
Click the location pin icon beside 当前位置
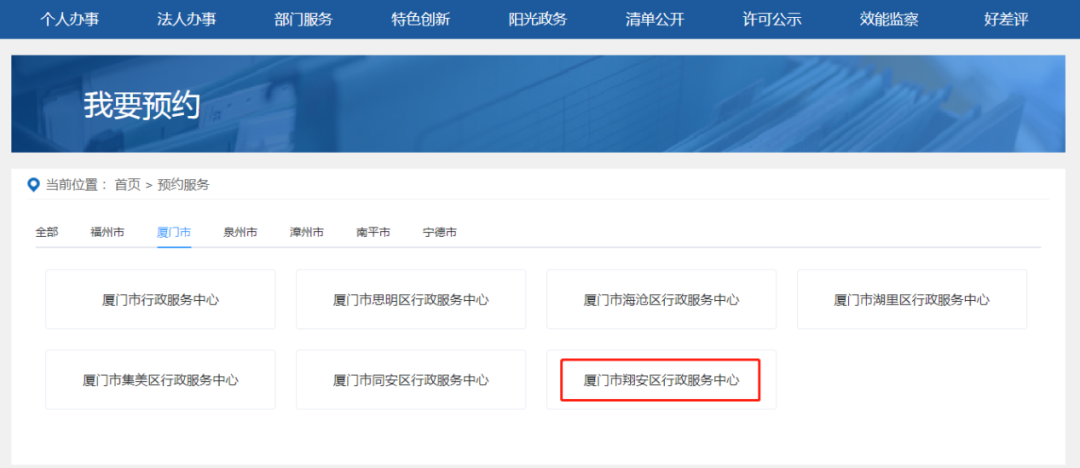point(33,185)
